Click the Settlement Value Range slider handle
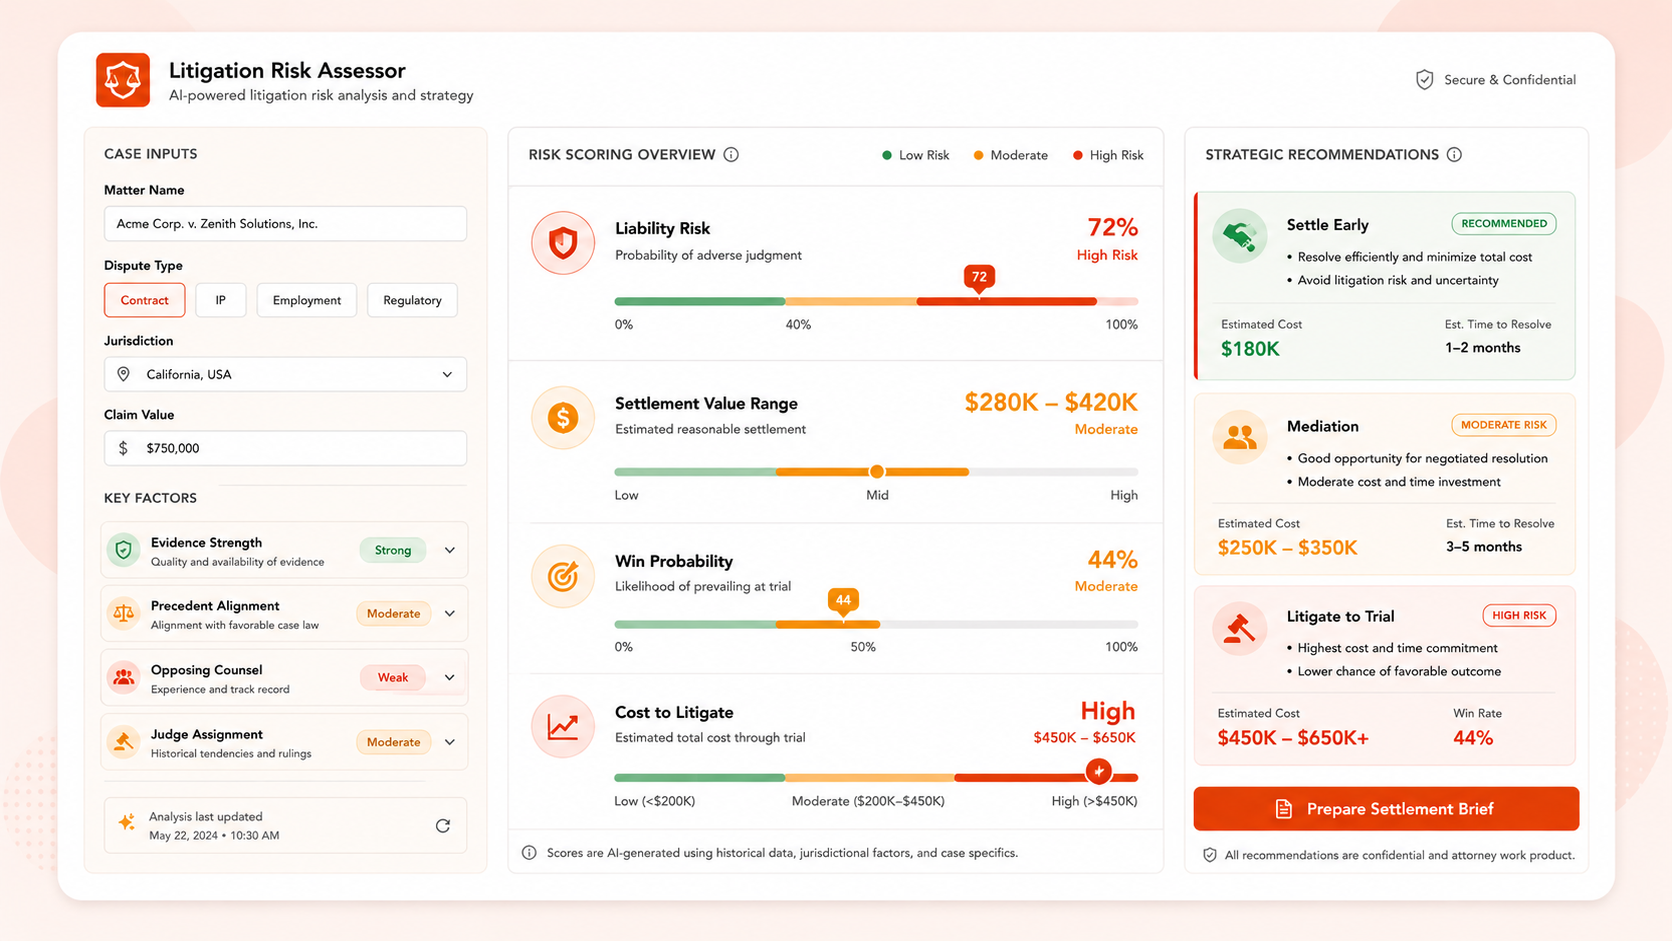 (877, 472)
